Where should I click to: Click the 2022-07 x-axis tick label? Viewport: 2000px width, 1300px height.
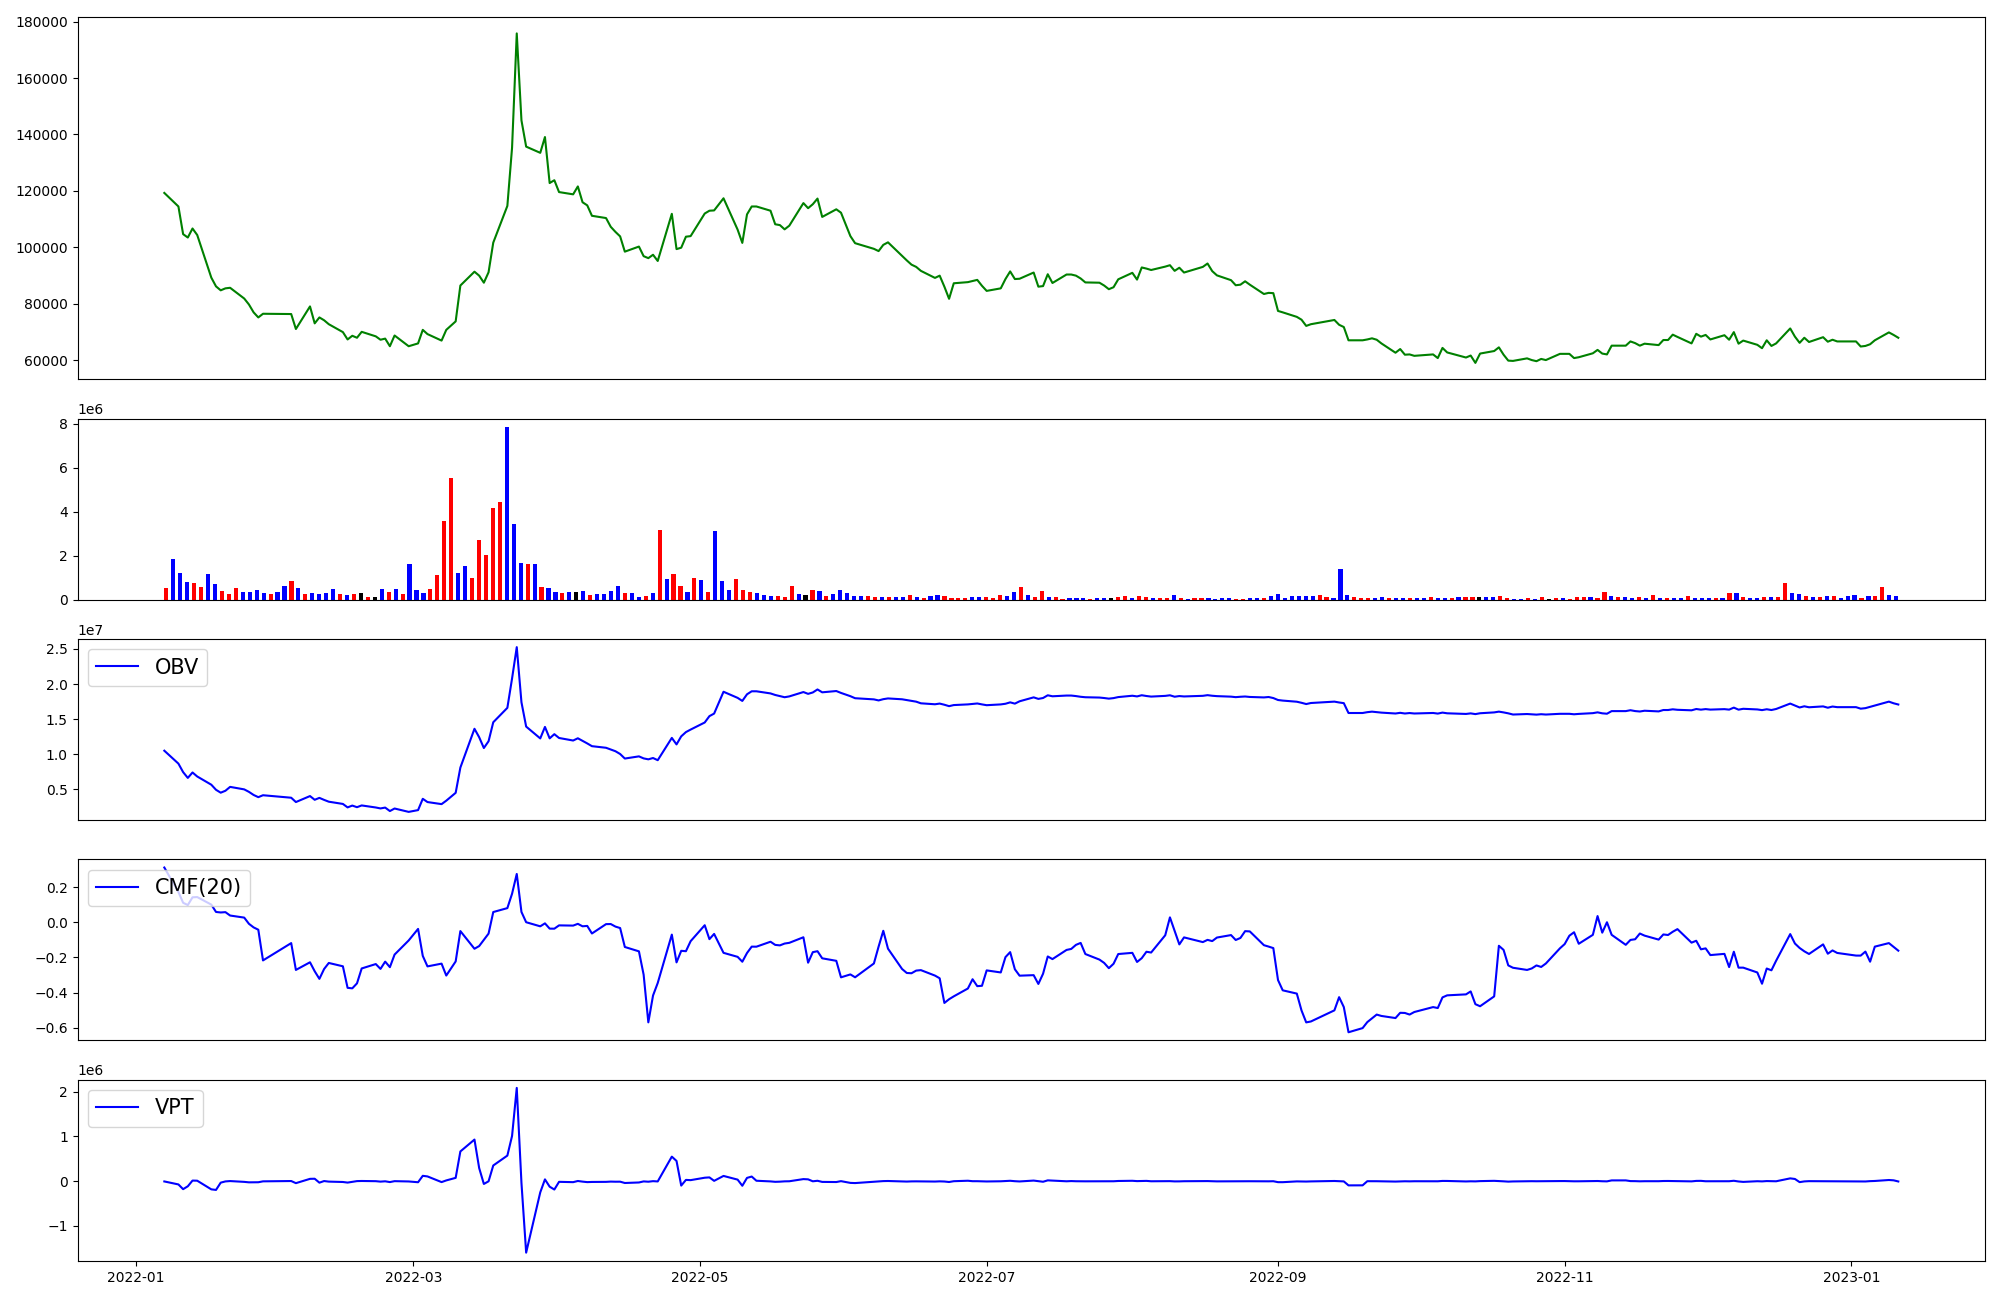click(x=987, y=1277)
